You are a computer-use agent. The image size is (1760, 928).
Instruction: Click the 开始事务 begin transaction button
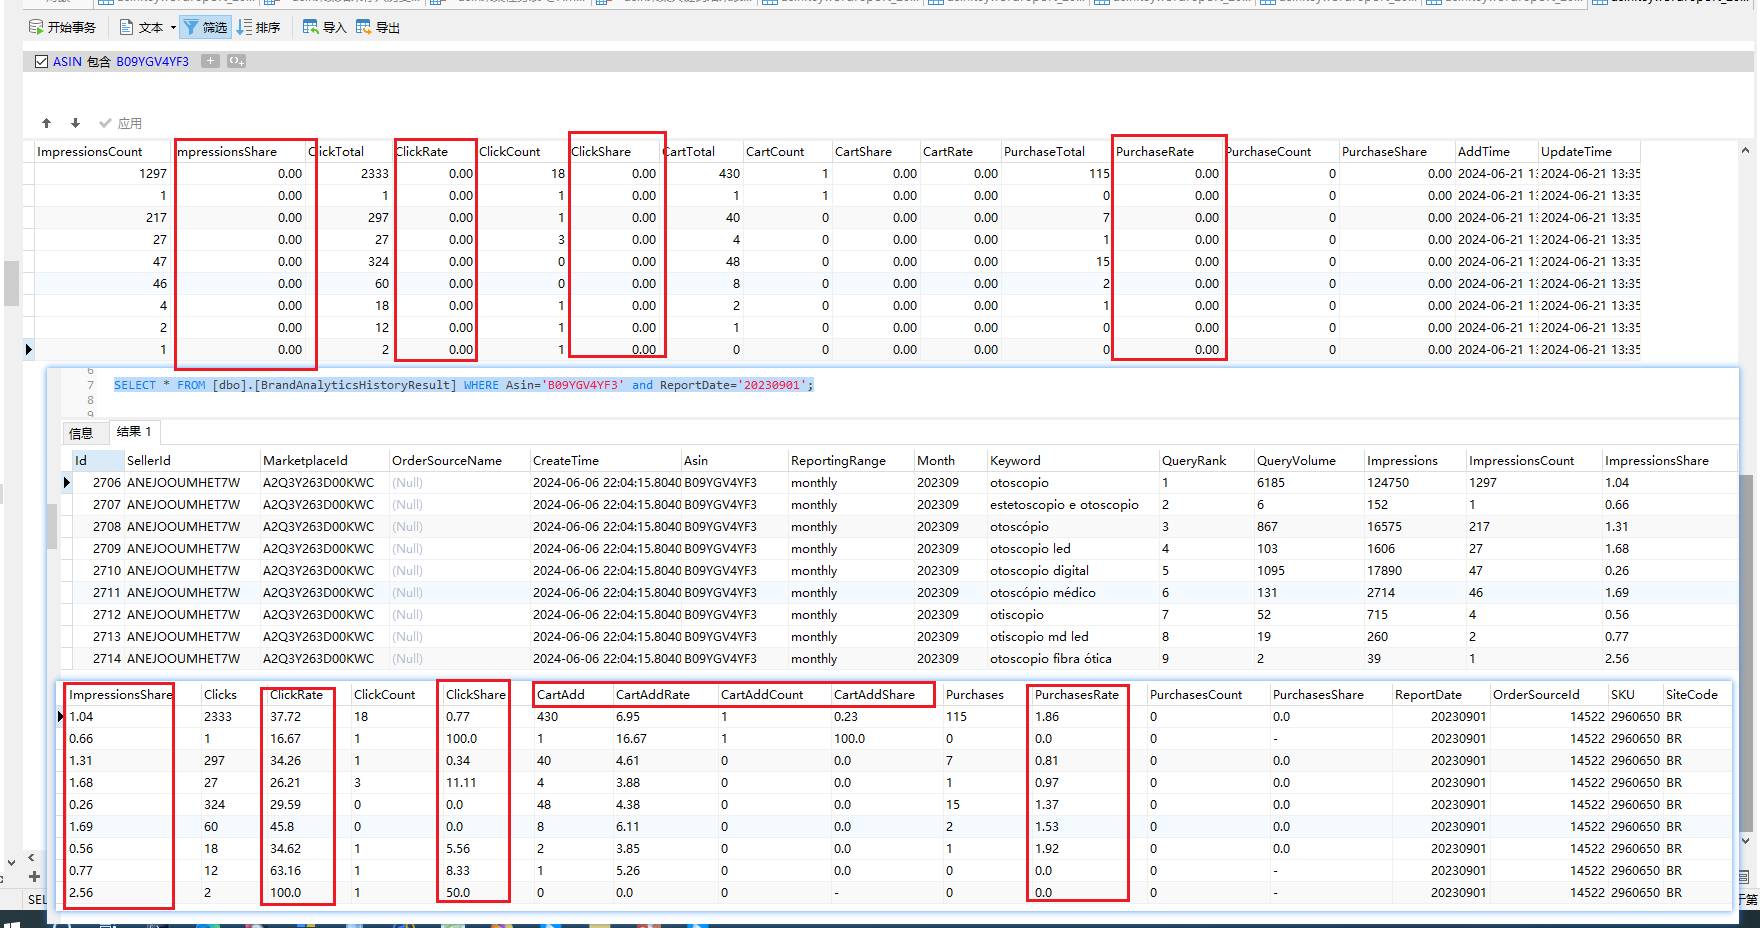pos(62,27)
